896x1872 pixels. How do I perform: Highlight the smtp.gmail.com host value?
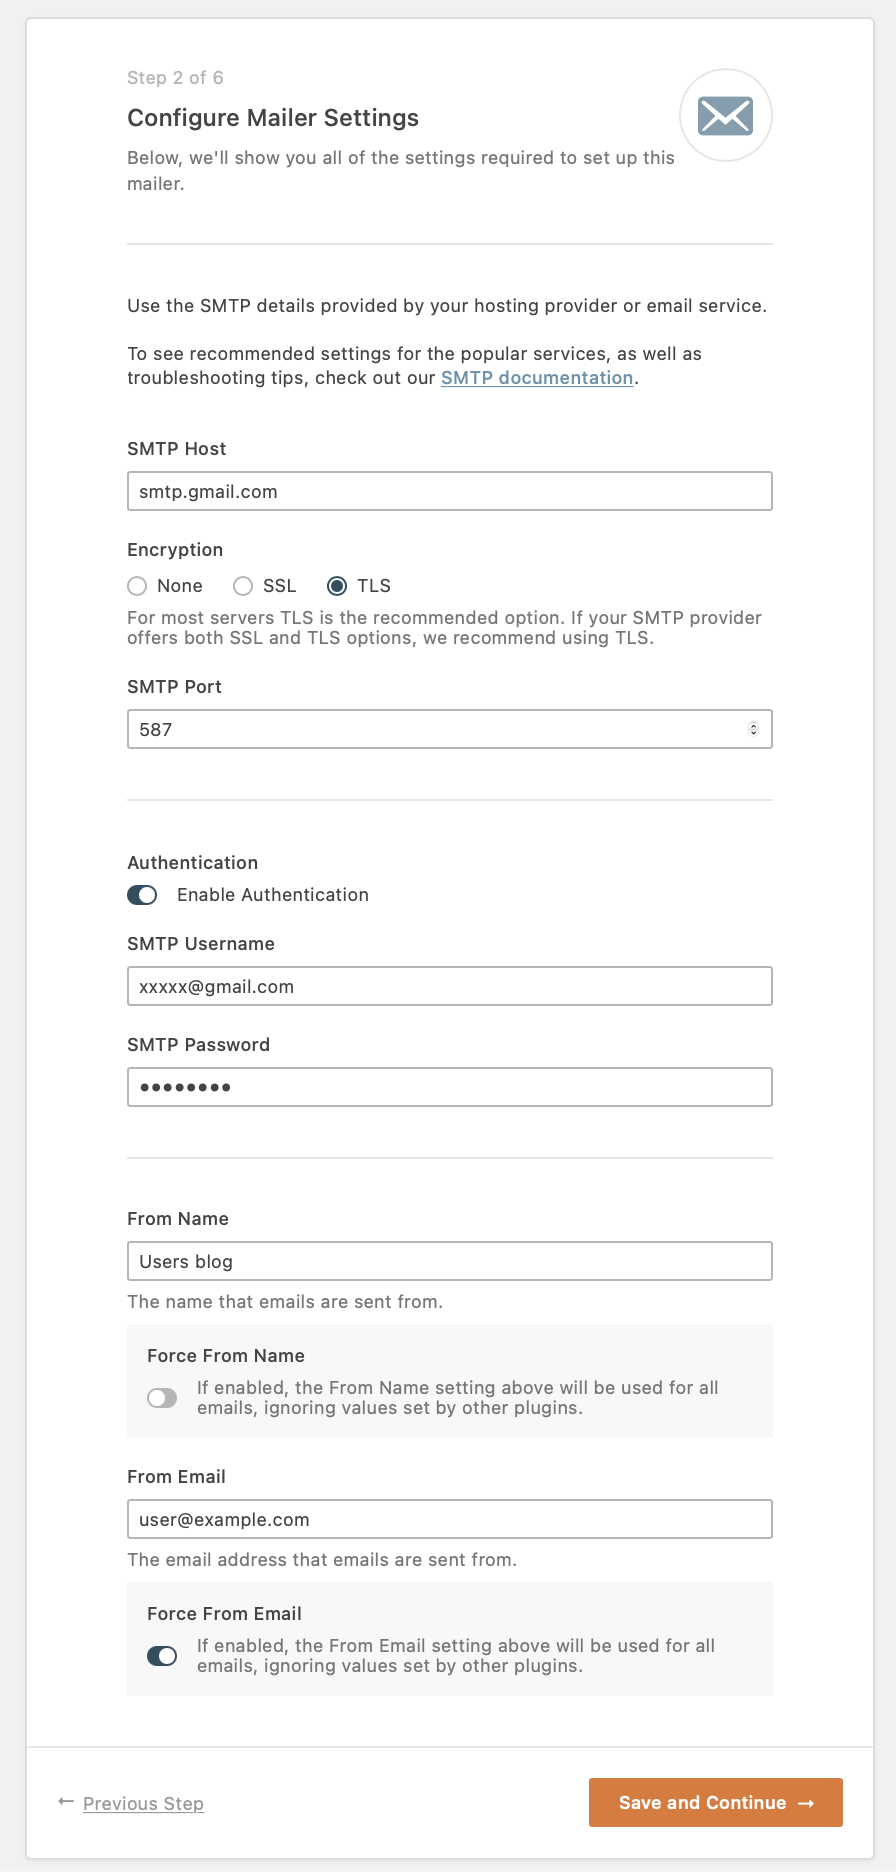[207, 491]
